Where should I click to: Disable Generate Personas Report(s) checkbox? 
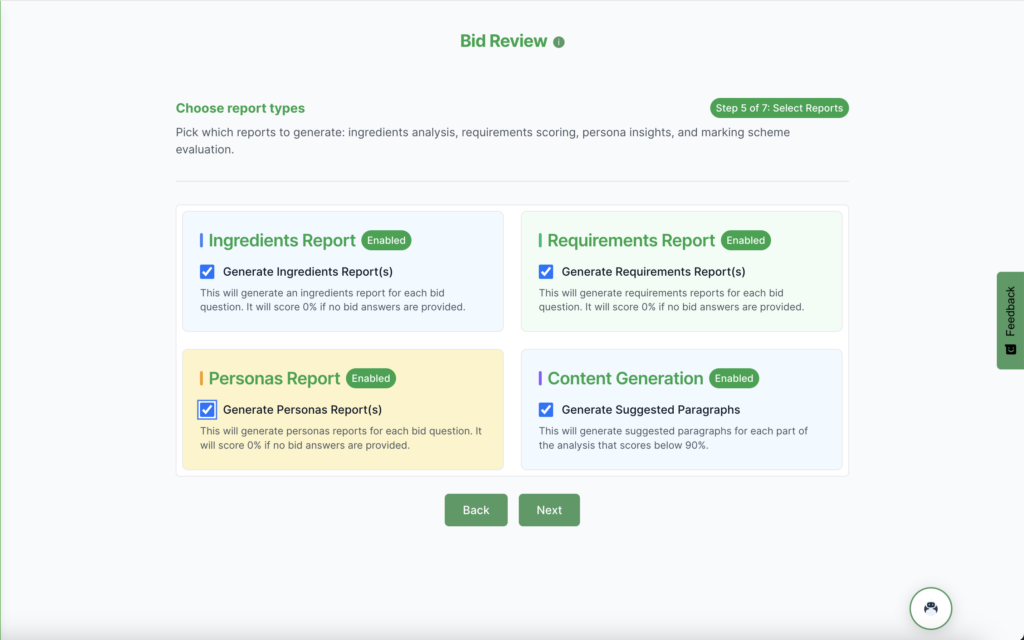pos(207,409)
